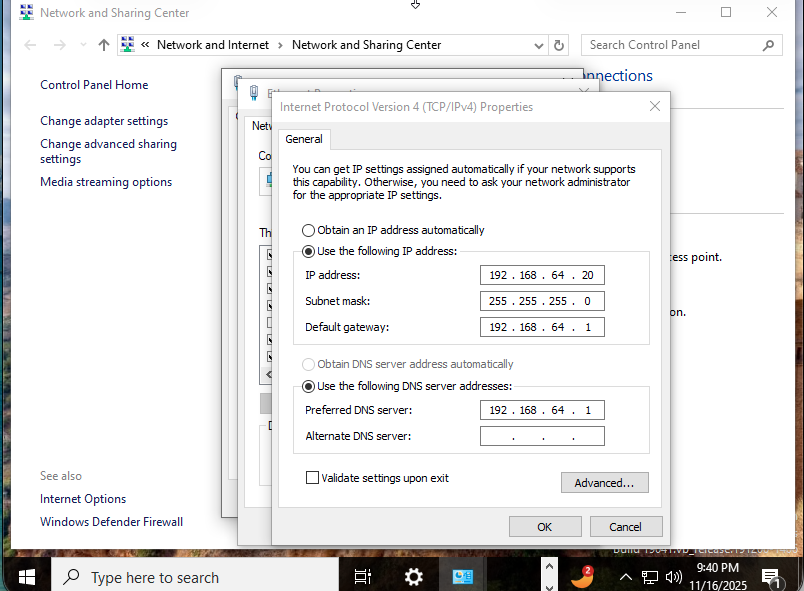Expand the breadcrumb chevron after 'Network and Internet'
Image resolution: width=804 pixels, height=591 pixels.
tap(280, 44)
